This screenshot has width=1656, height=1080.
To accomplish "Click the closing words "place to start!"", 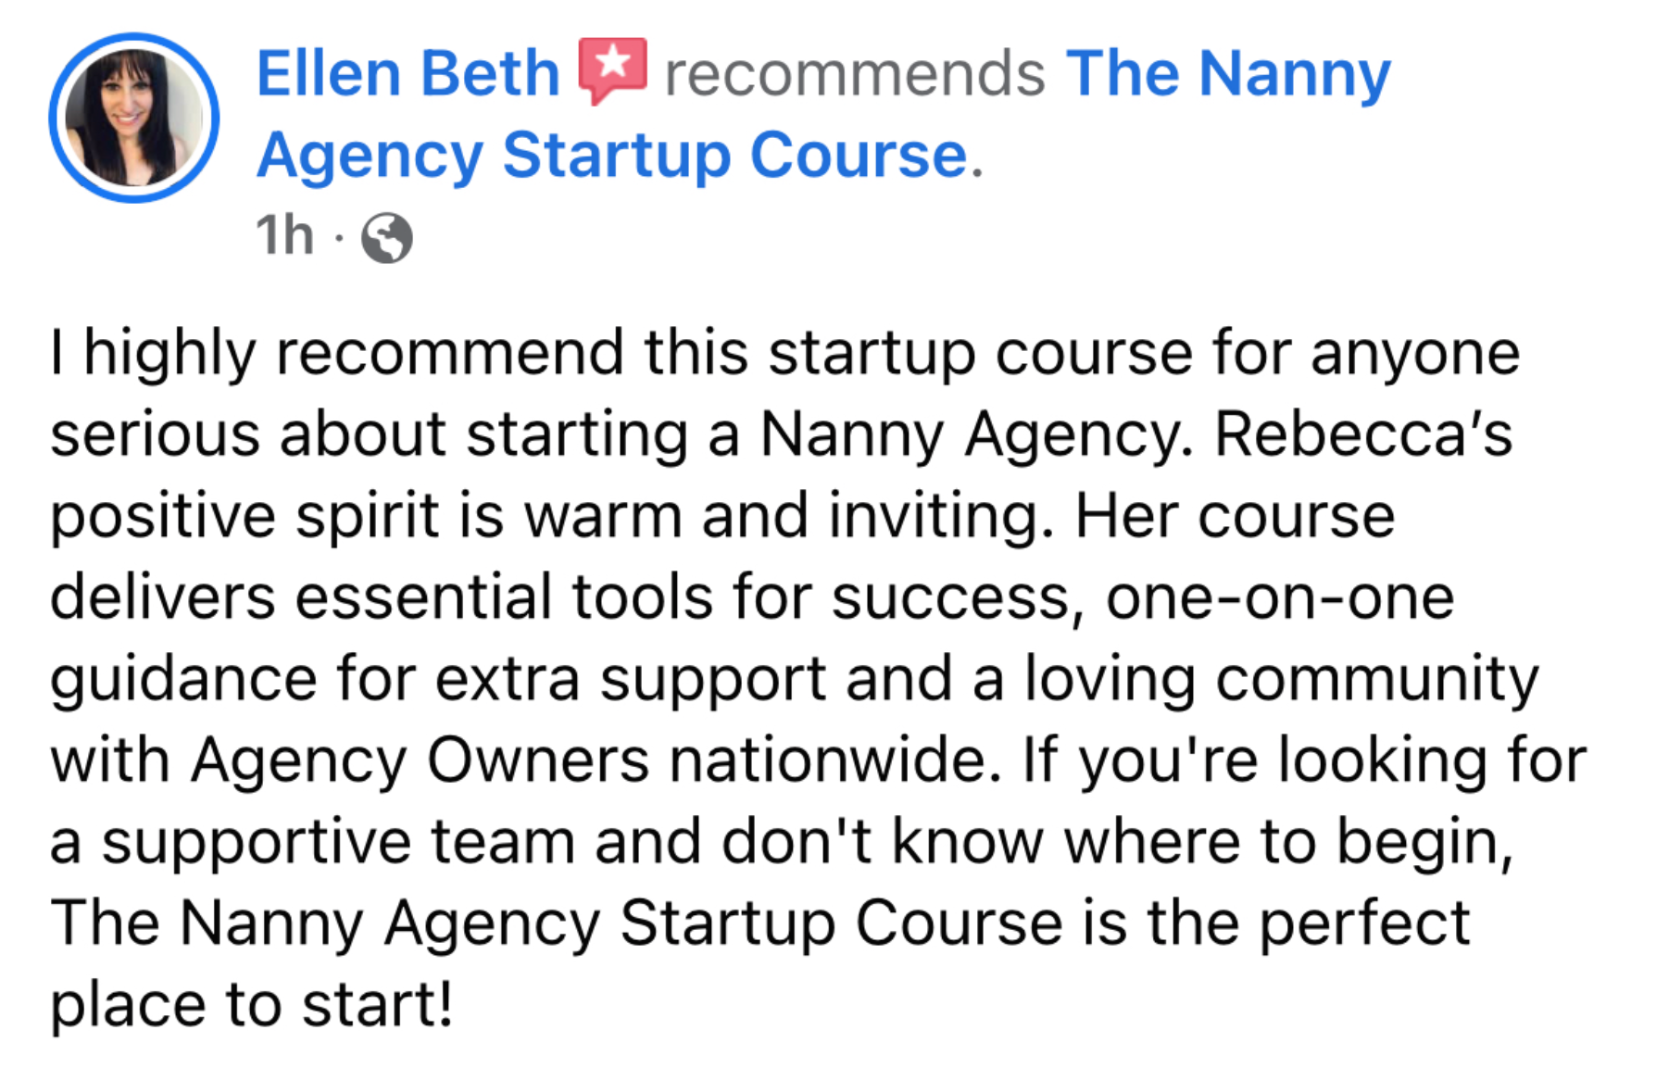I will [x=252, y=1005].
